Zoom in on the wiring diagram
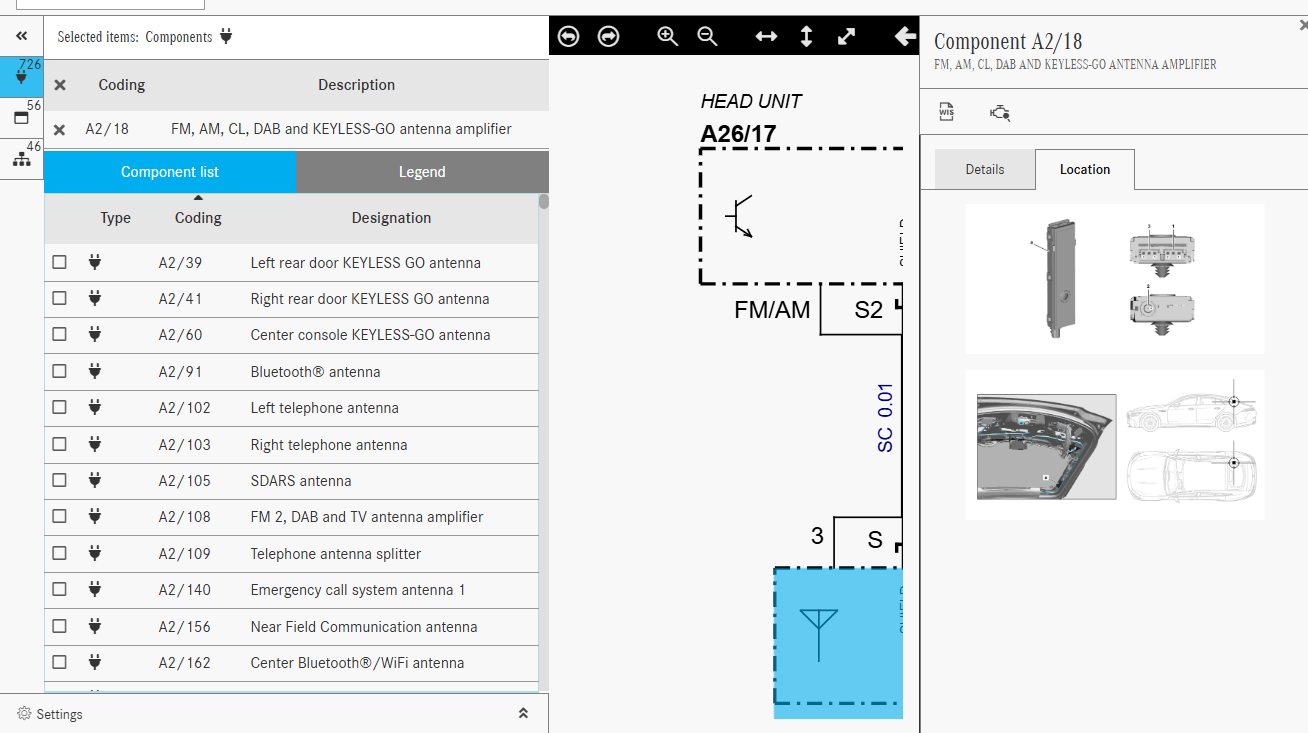Image resolution: width=1308 pixels, height=733 pixels. pos(667,36)
